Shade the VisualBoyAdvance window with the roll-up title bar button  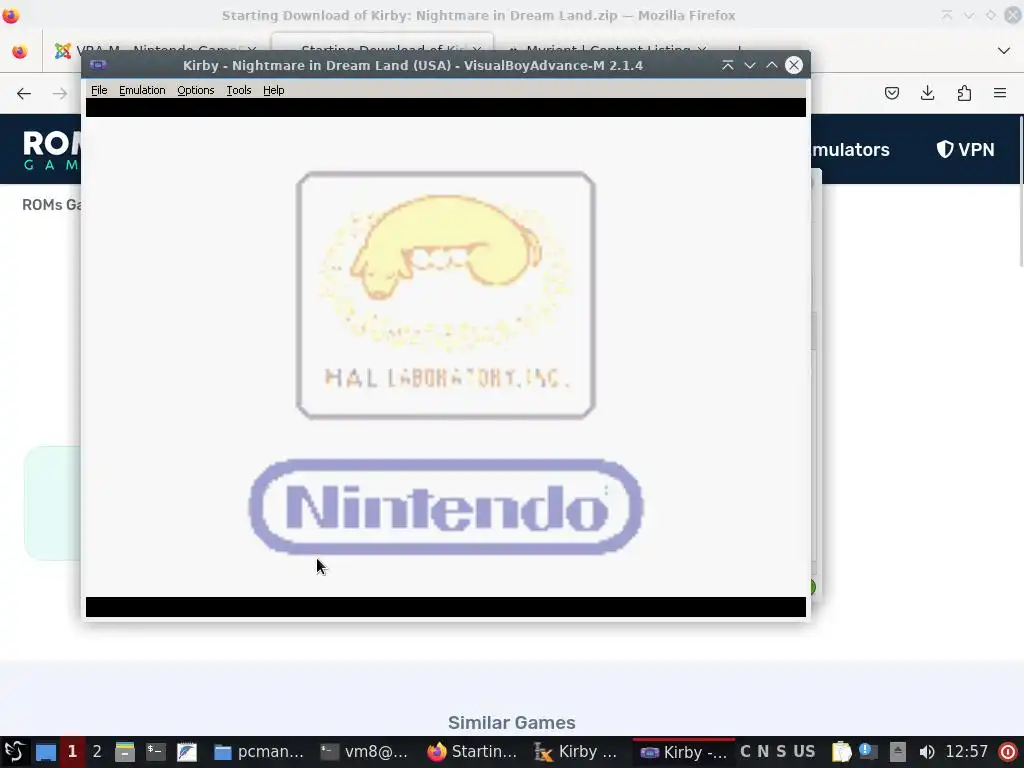tap(728, 65)
